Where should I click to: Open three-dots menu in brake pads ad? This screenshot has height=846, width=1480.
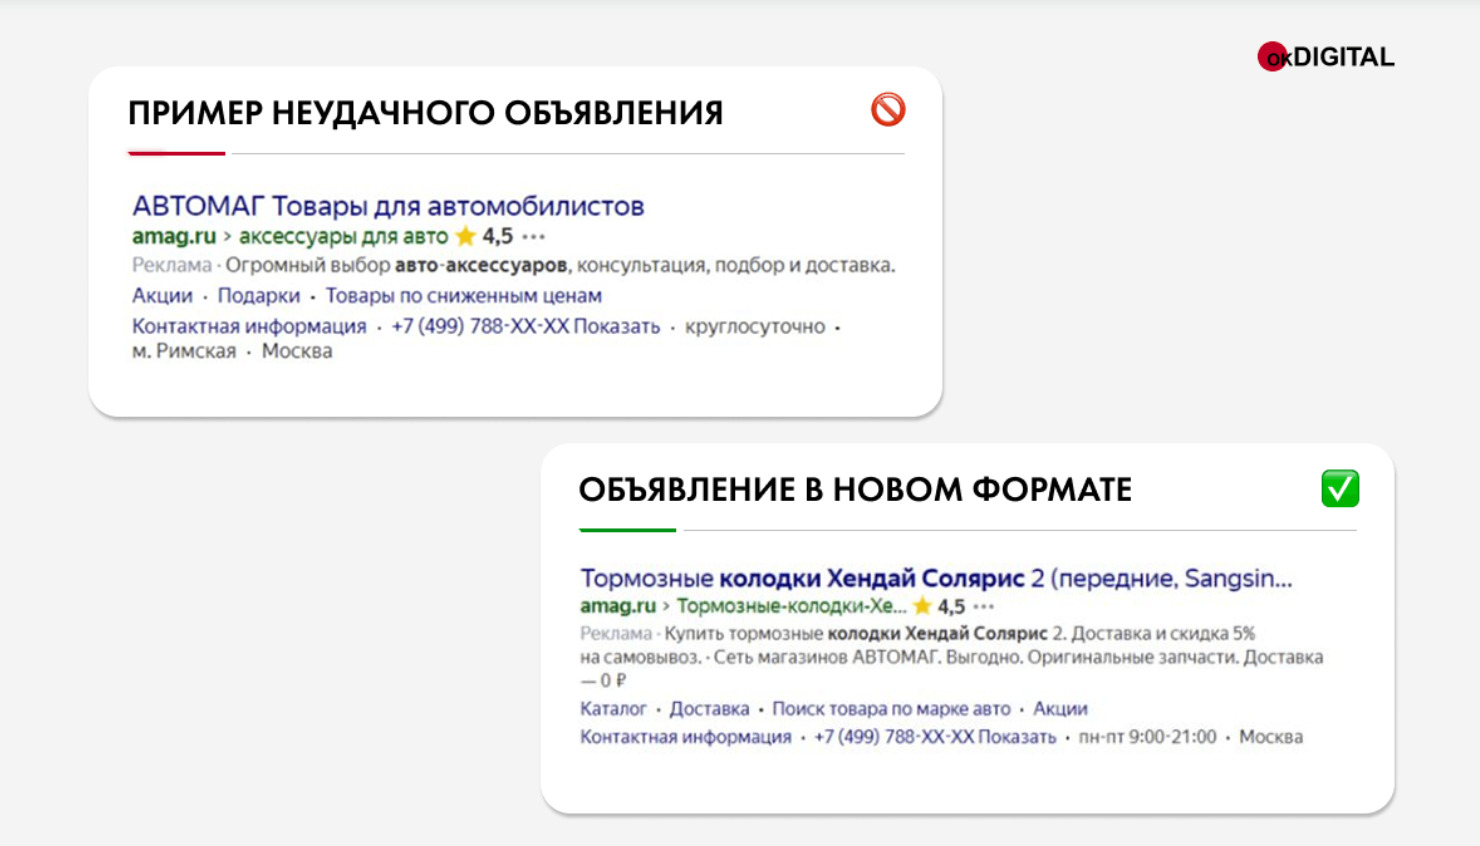click(x=984, y=607)
